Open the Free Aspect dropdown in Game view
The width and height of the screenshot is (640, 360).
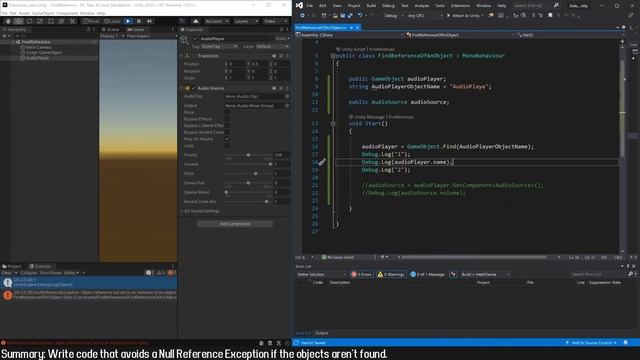(138, 36)
